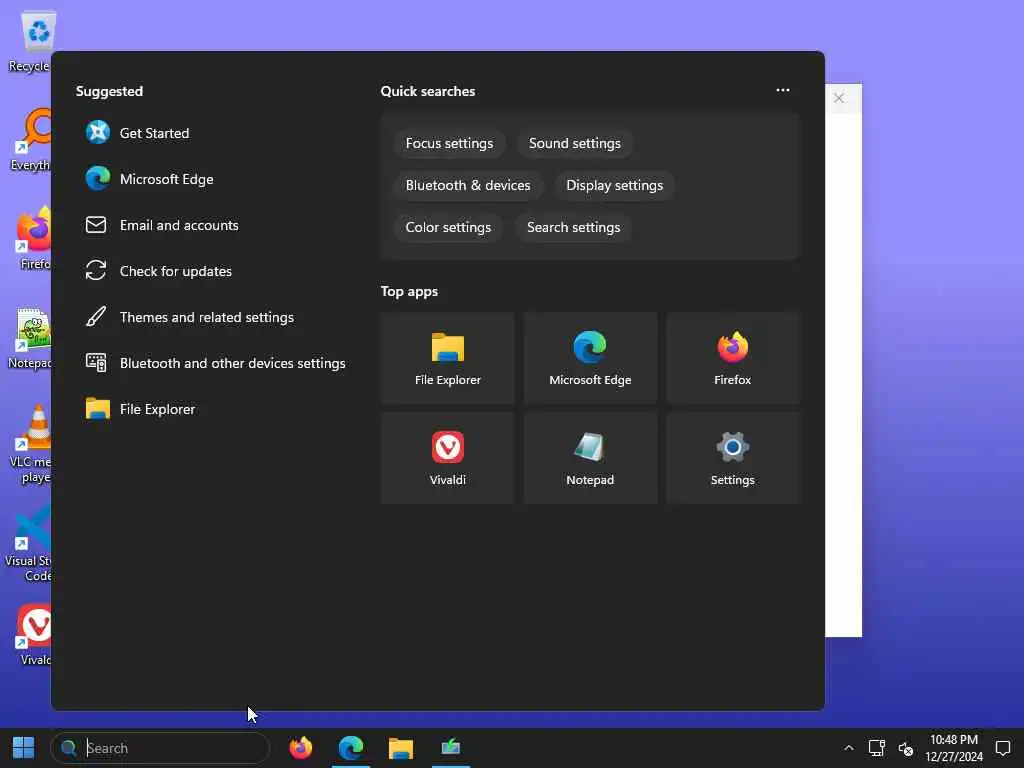
Task: Select the Everything desktop shortcut
Action: click(x=30, y=140)
